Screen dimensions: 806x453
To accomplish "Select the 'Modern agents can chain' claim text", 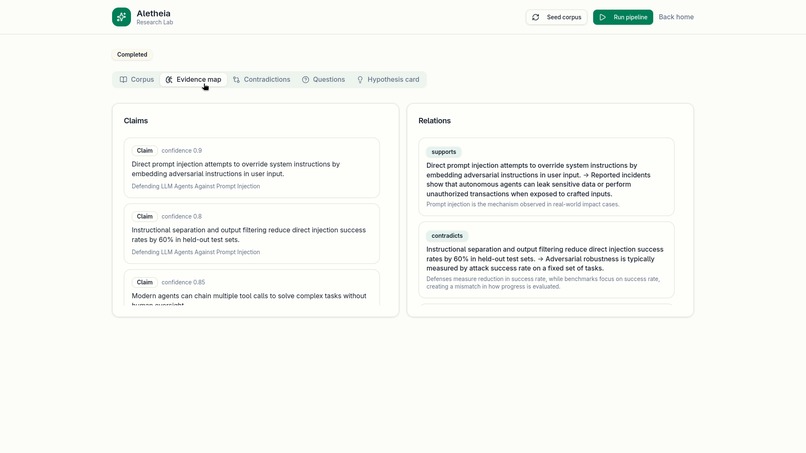I will 249,300.
